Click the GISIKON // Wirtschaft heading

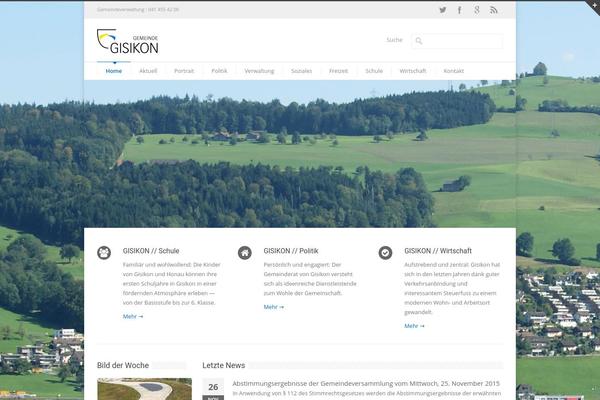[438, 251]
